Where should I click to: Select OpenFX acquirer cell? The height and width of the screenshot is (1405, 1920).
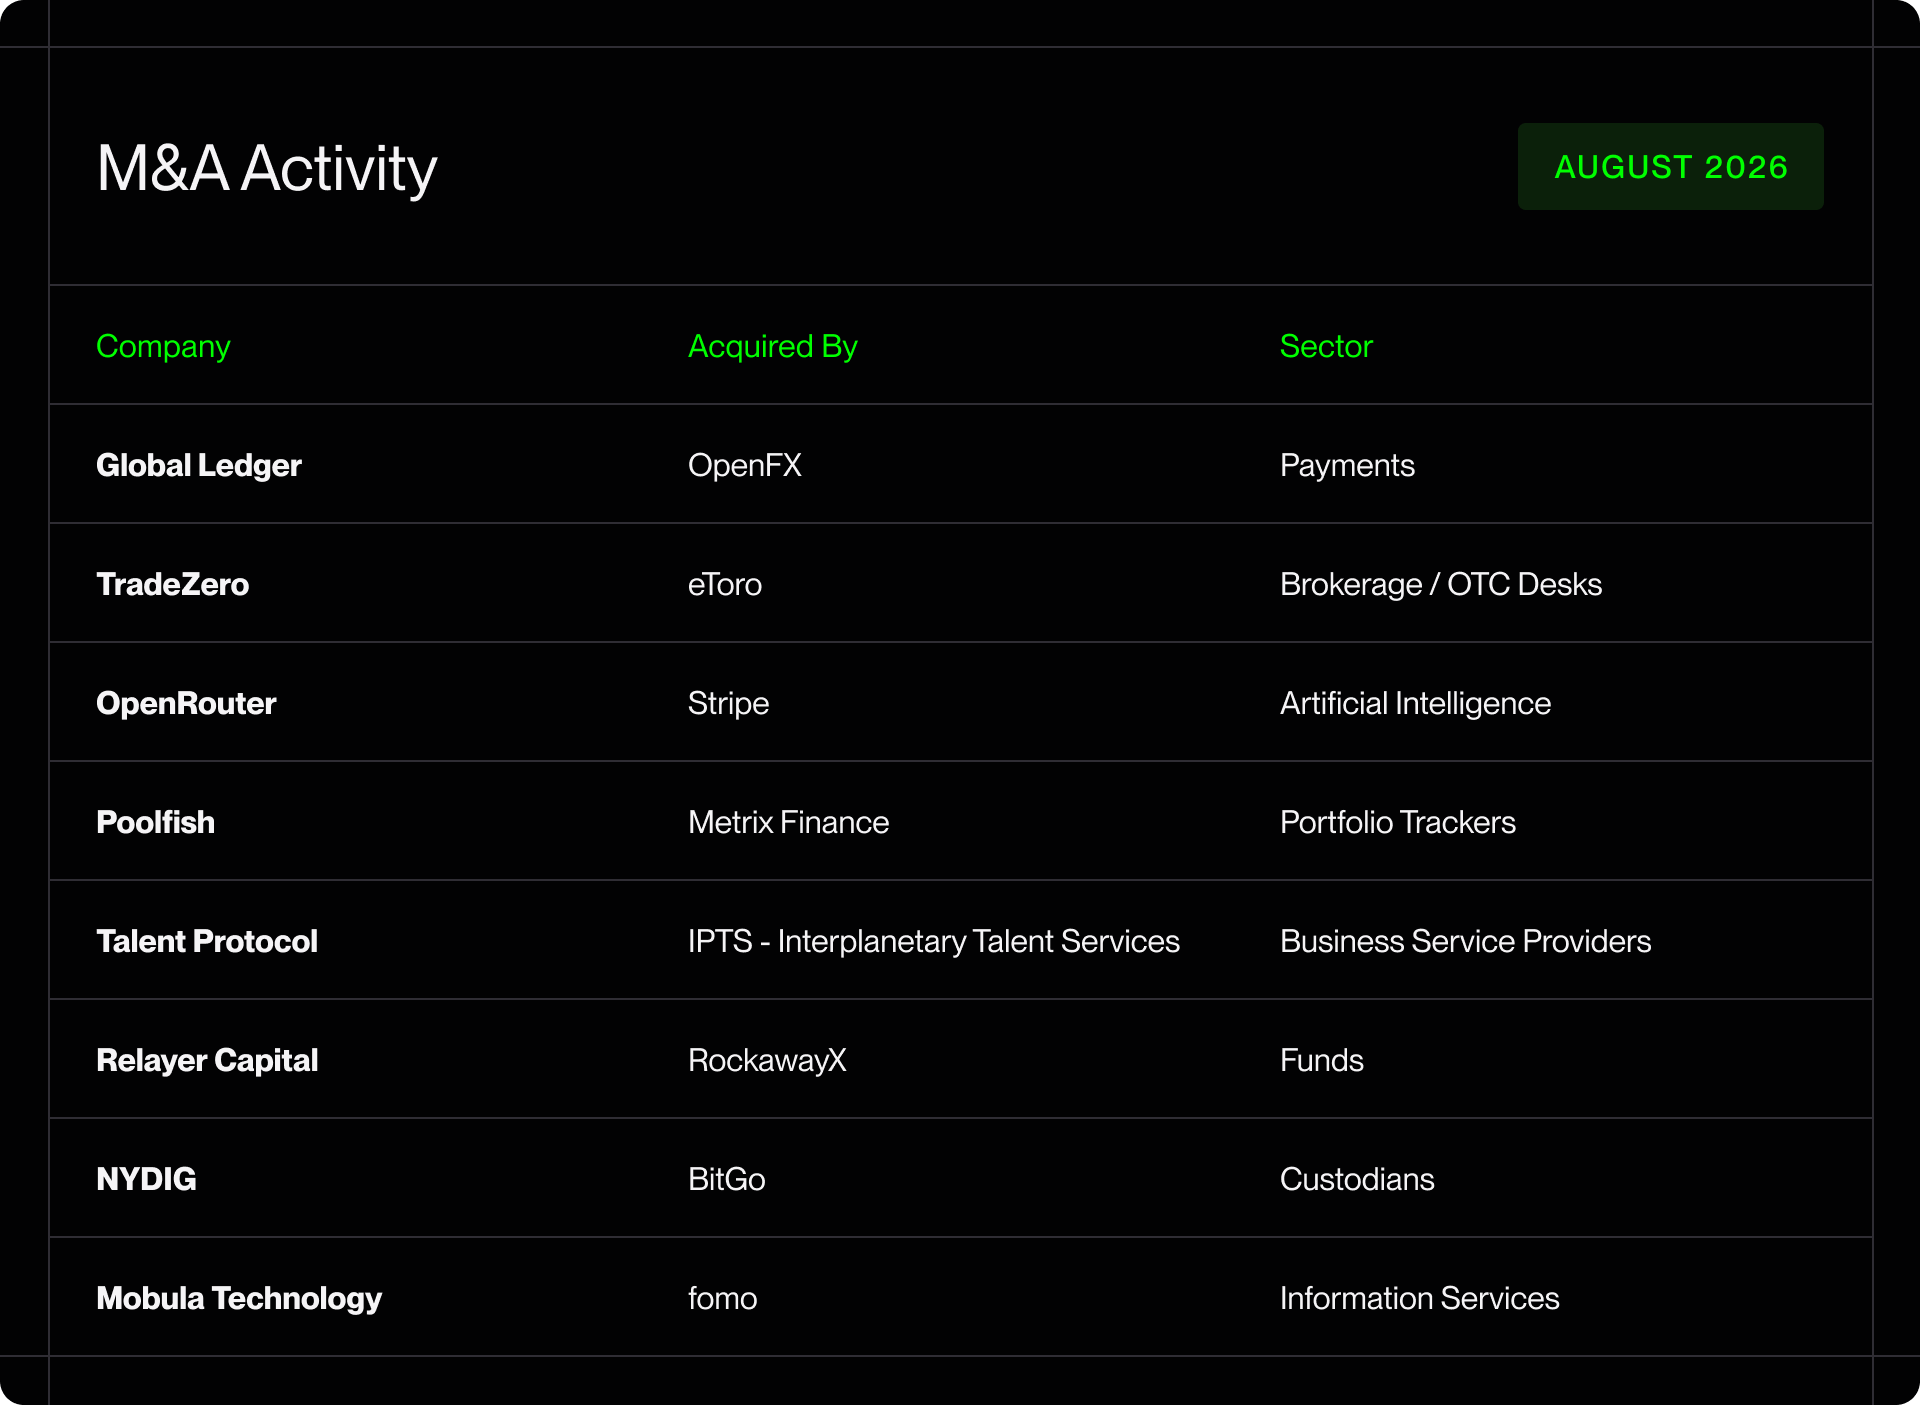pos(745,465)
